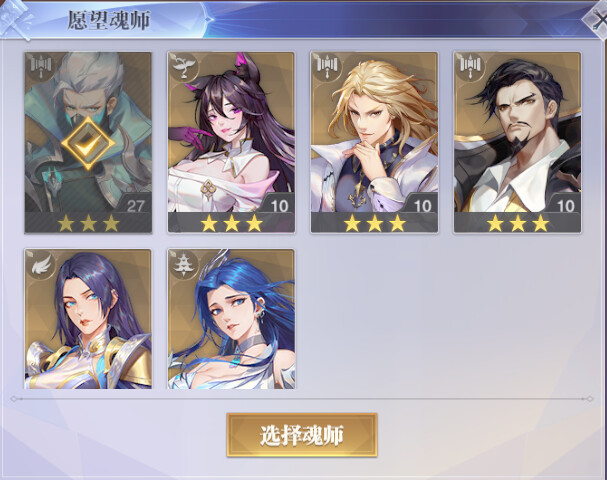This screenshot has height=480, width=607.
Task: Pick the purple-haired woman in gold armor
Action: coord(88,319)
